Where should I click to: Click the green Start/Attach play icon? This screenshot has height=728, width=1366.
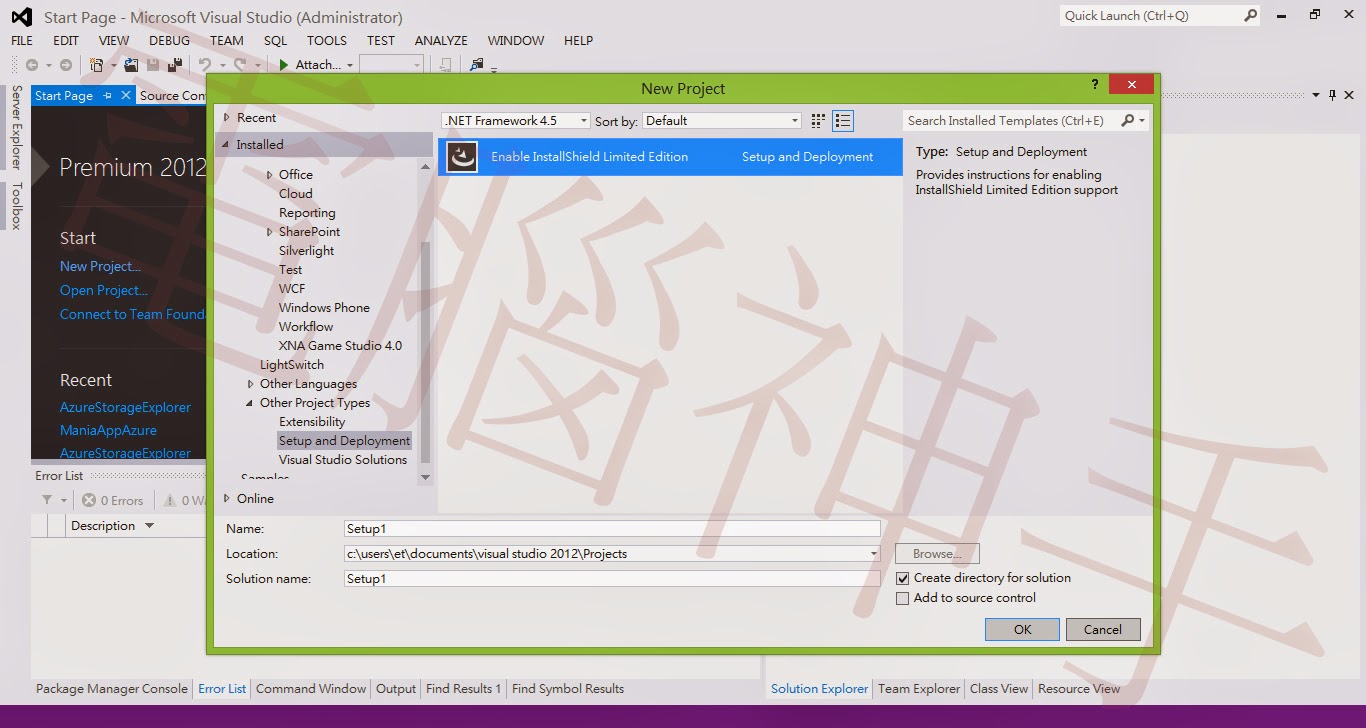pyautogui.click(x=284, y=65)
